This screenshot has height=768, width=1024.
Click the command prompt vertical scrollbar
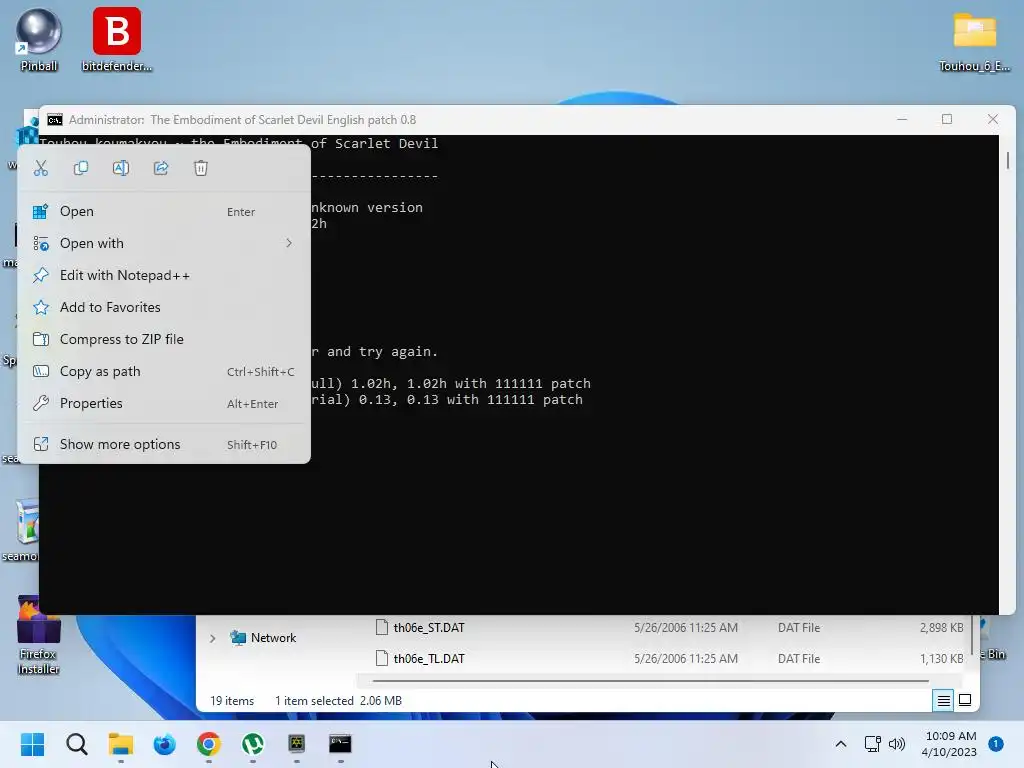[1008, 161]
